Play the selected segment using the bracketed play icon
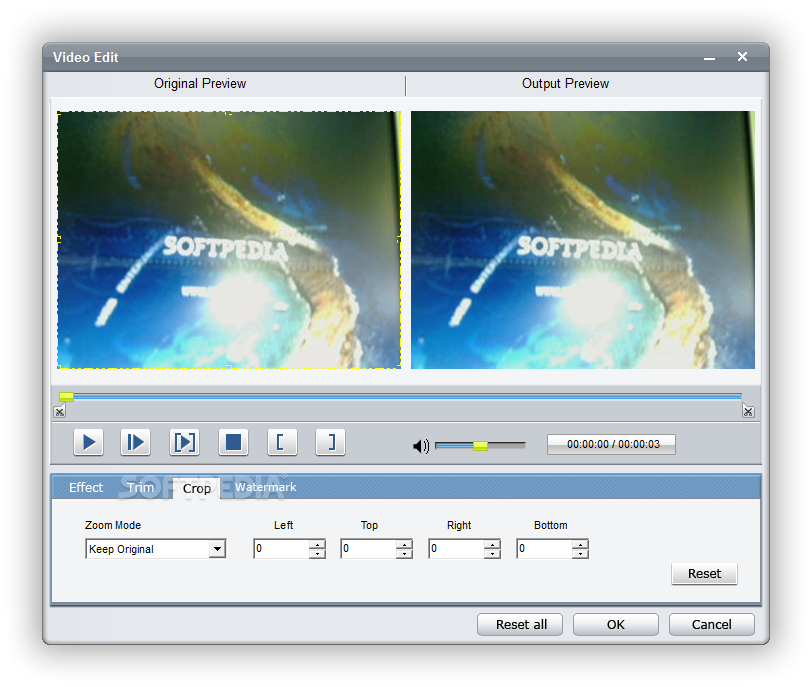812x687 pixels. pyautogui.click(x=184, y=443)
